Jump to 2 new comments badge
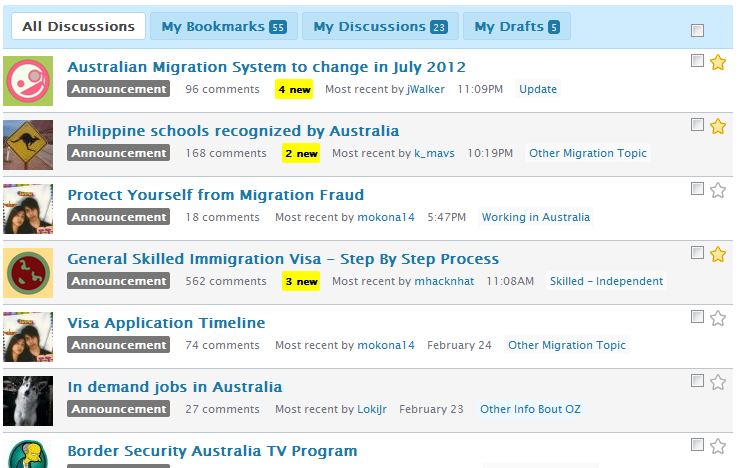 pyautogui.click(x=301, y=153)
